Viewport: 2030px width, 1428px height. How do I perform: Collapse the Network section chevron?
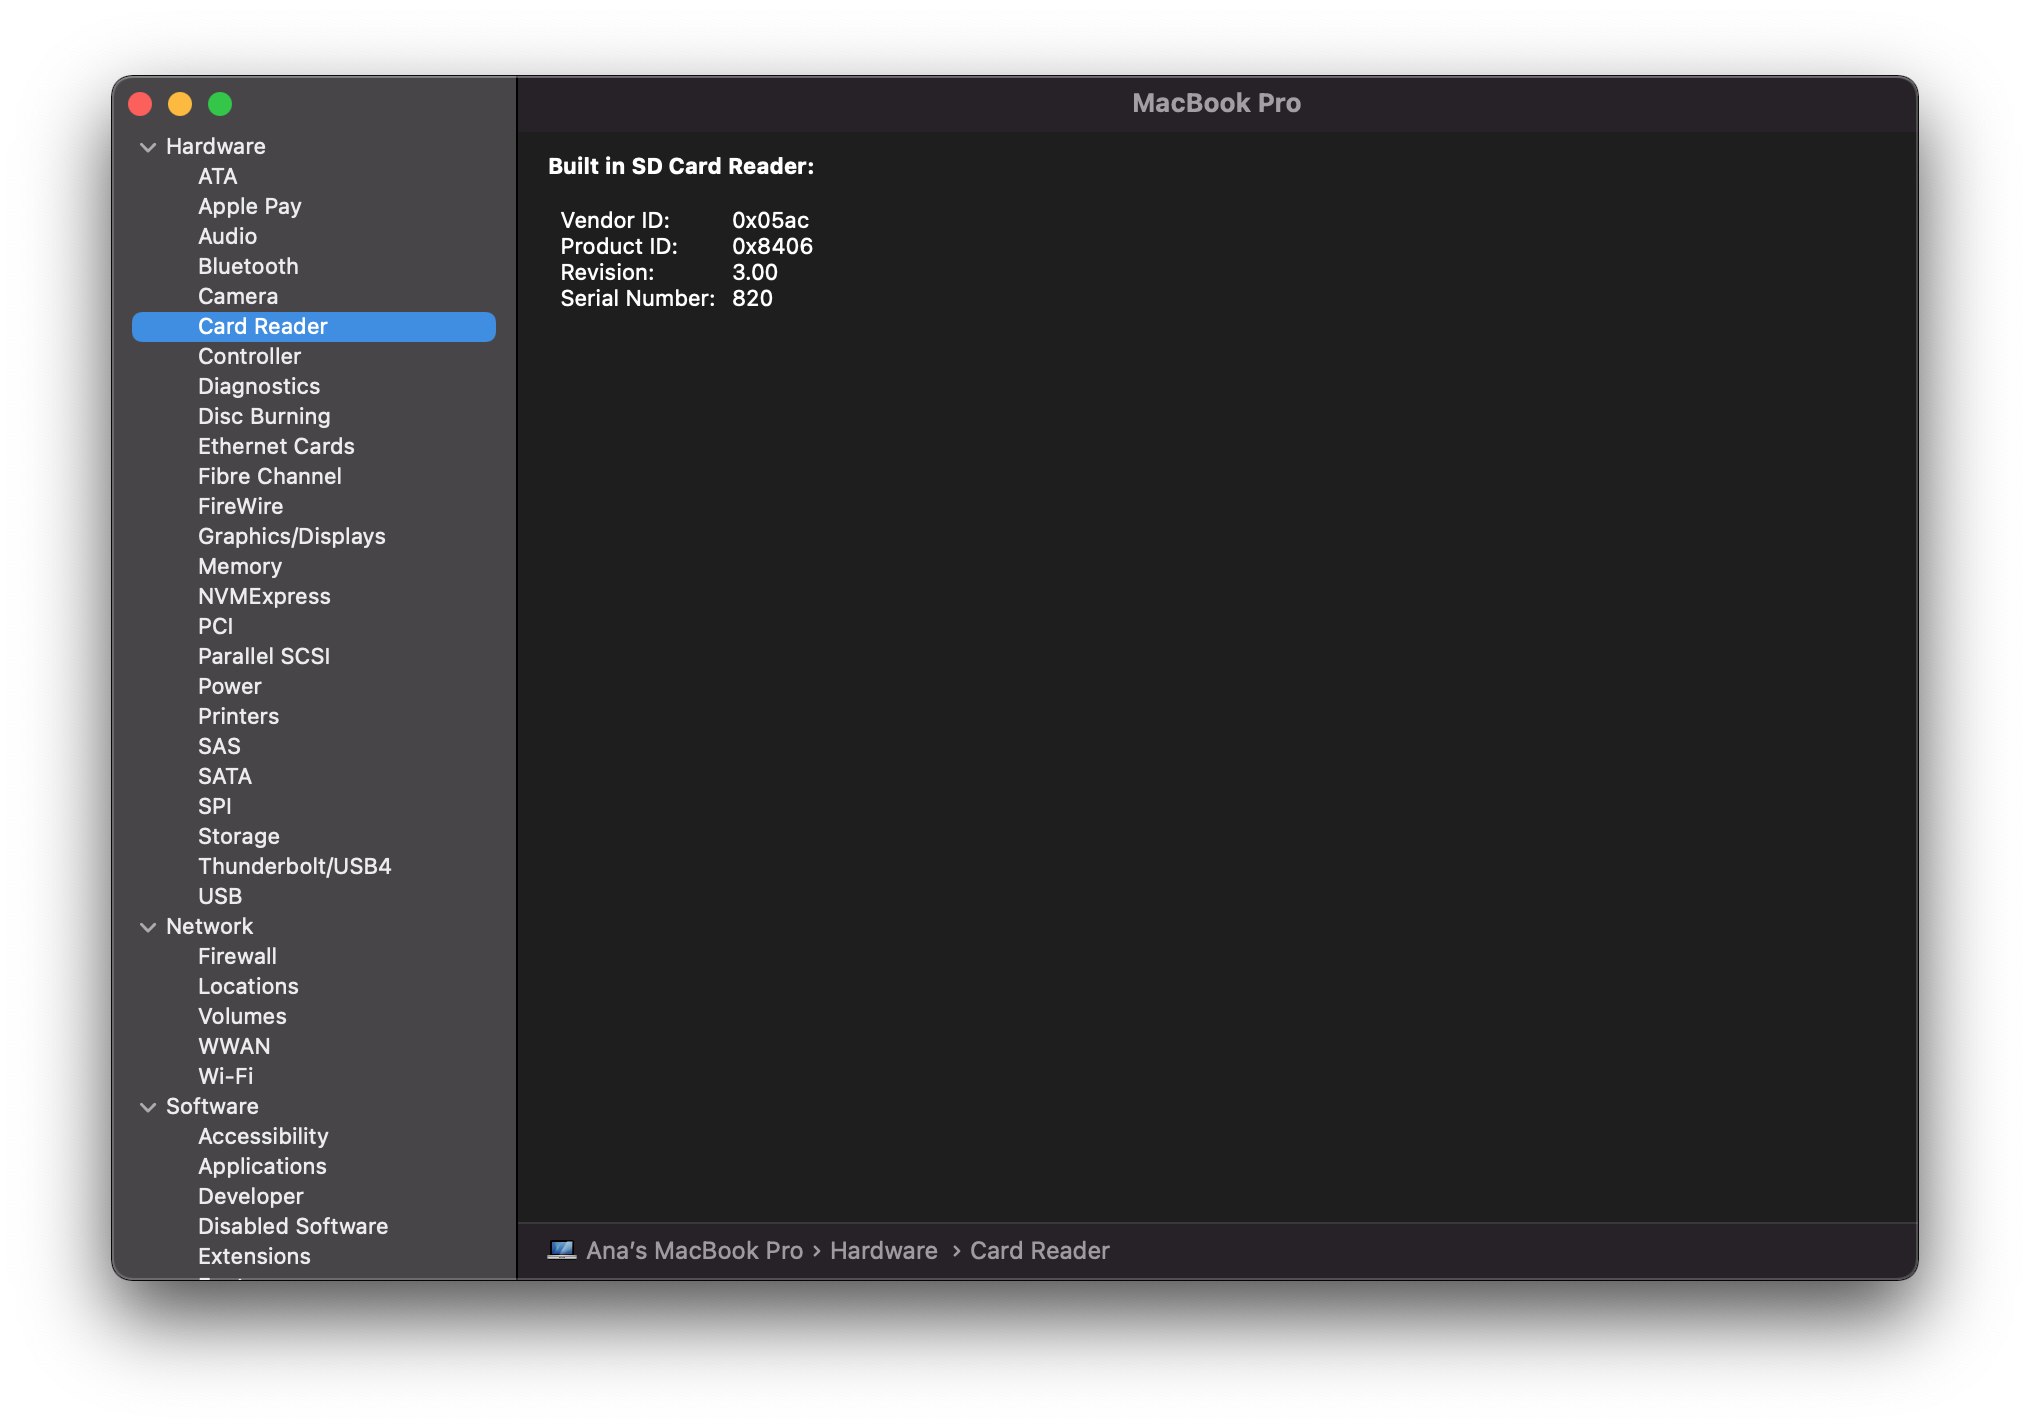click(148, 927)
